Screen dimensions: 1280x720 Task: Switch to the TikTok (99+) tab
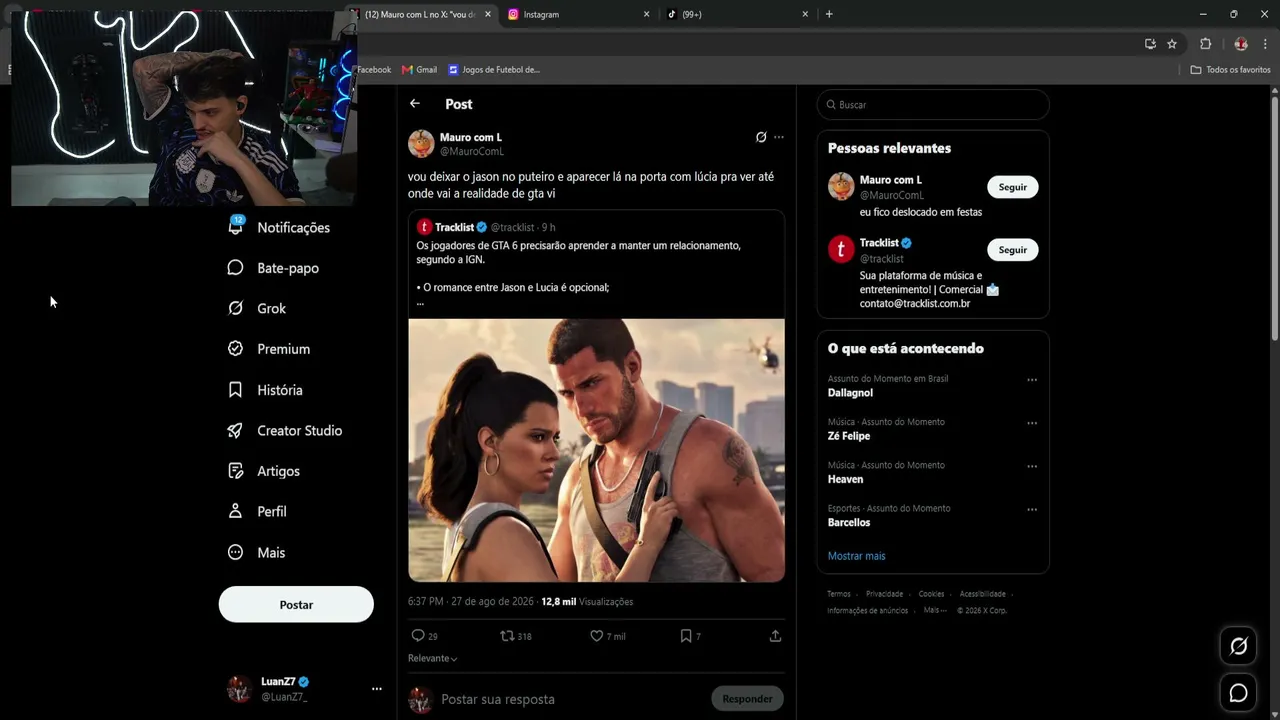[737, 14]
